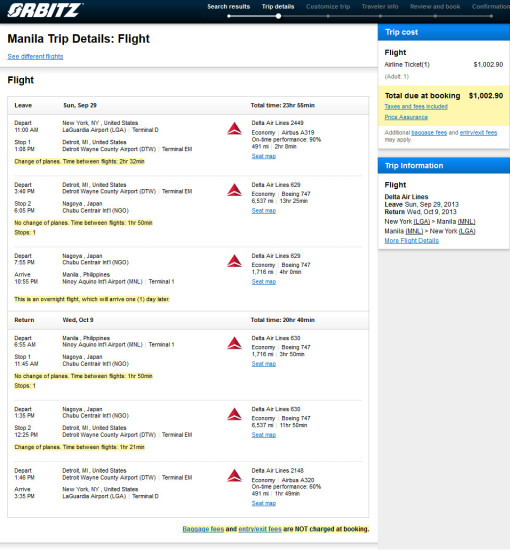Screen dimensions: 510x550
Task: Click Delta logo for Detroit to Nagoya leg
Action: tap(234, 190)
